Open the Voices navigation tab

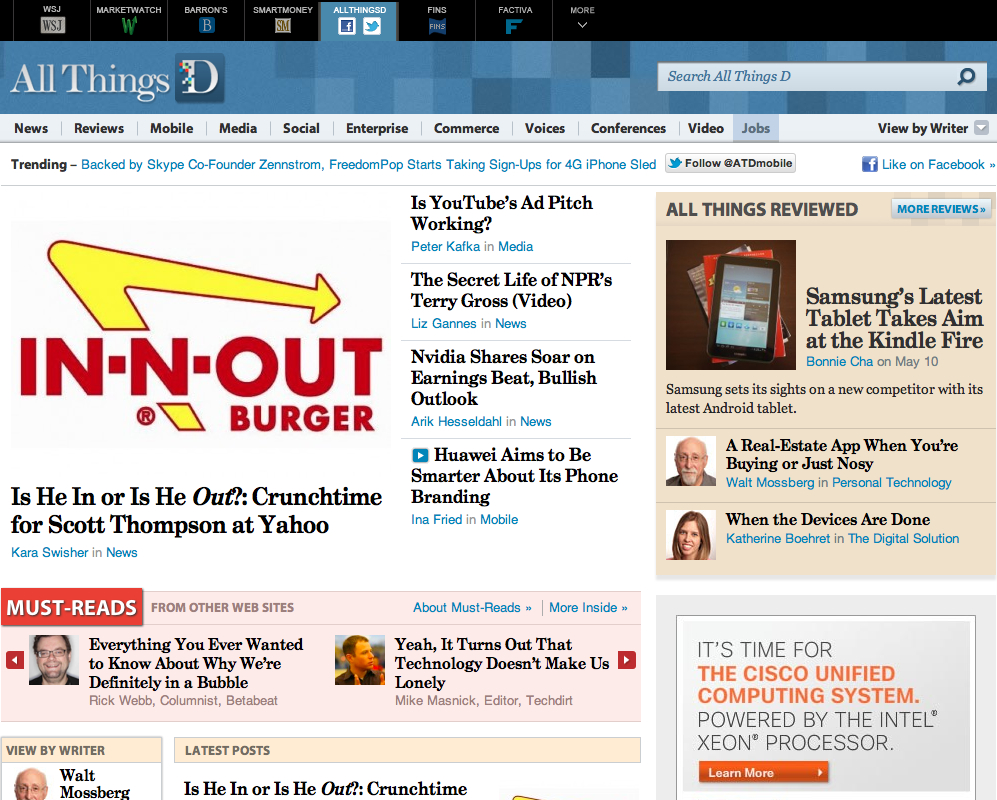[545, 128]
